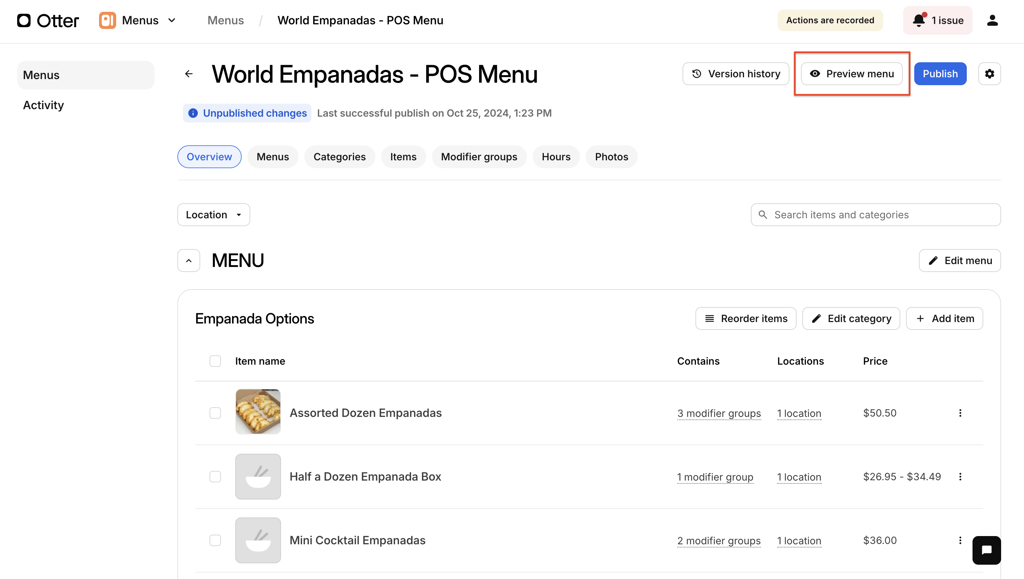
Task: Switch to the Photos tab
Action: [611, 157]
